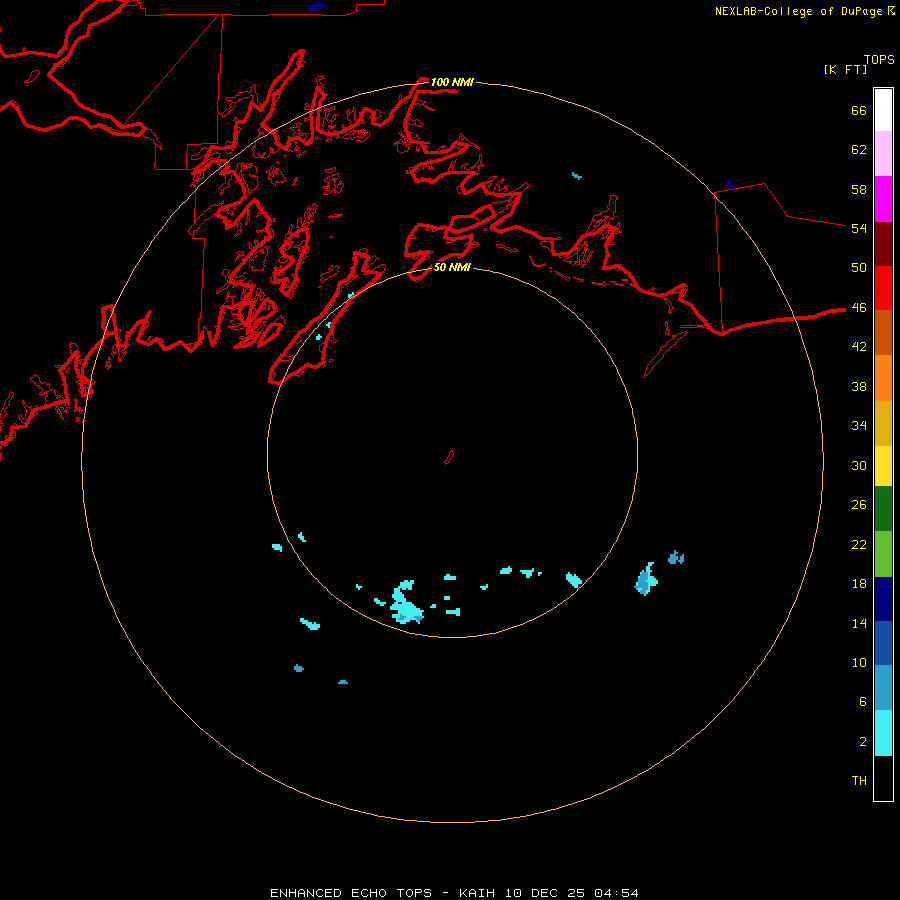Select the magenta legend color band

click(883, 199)
